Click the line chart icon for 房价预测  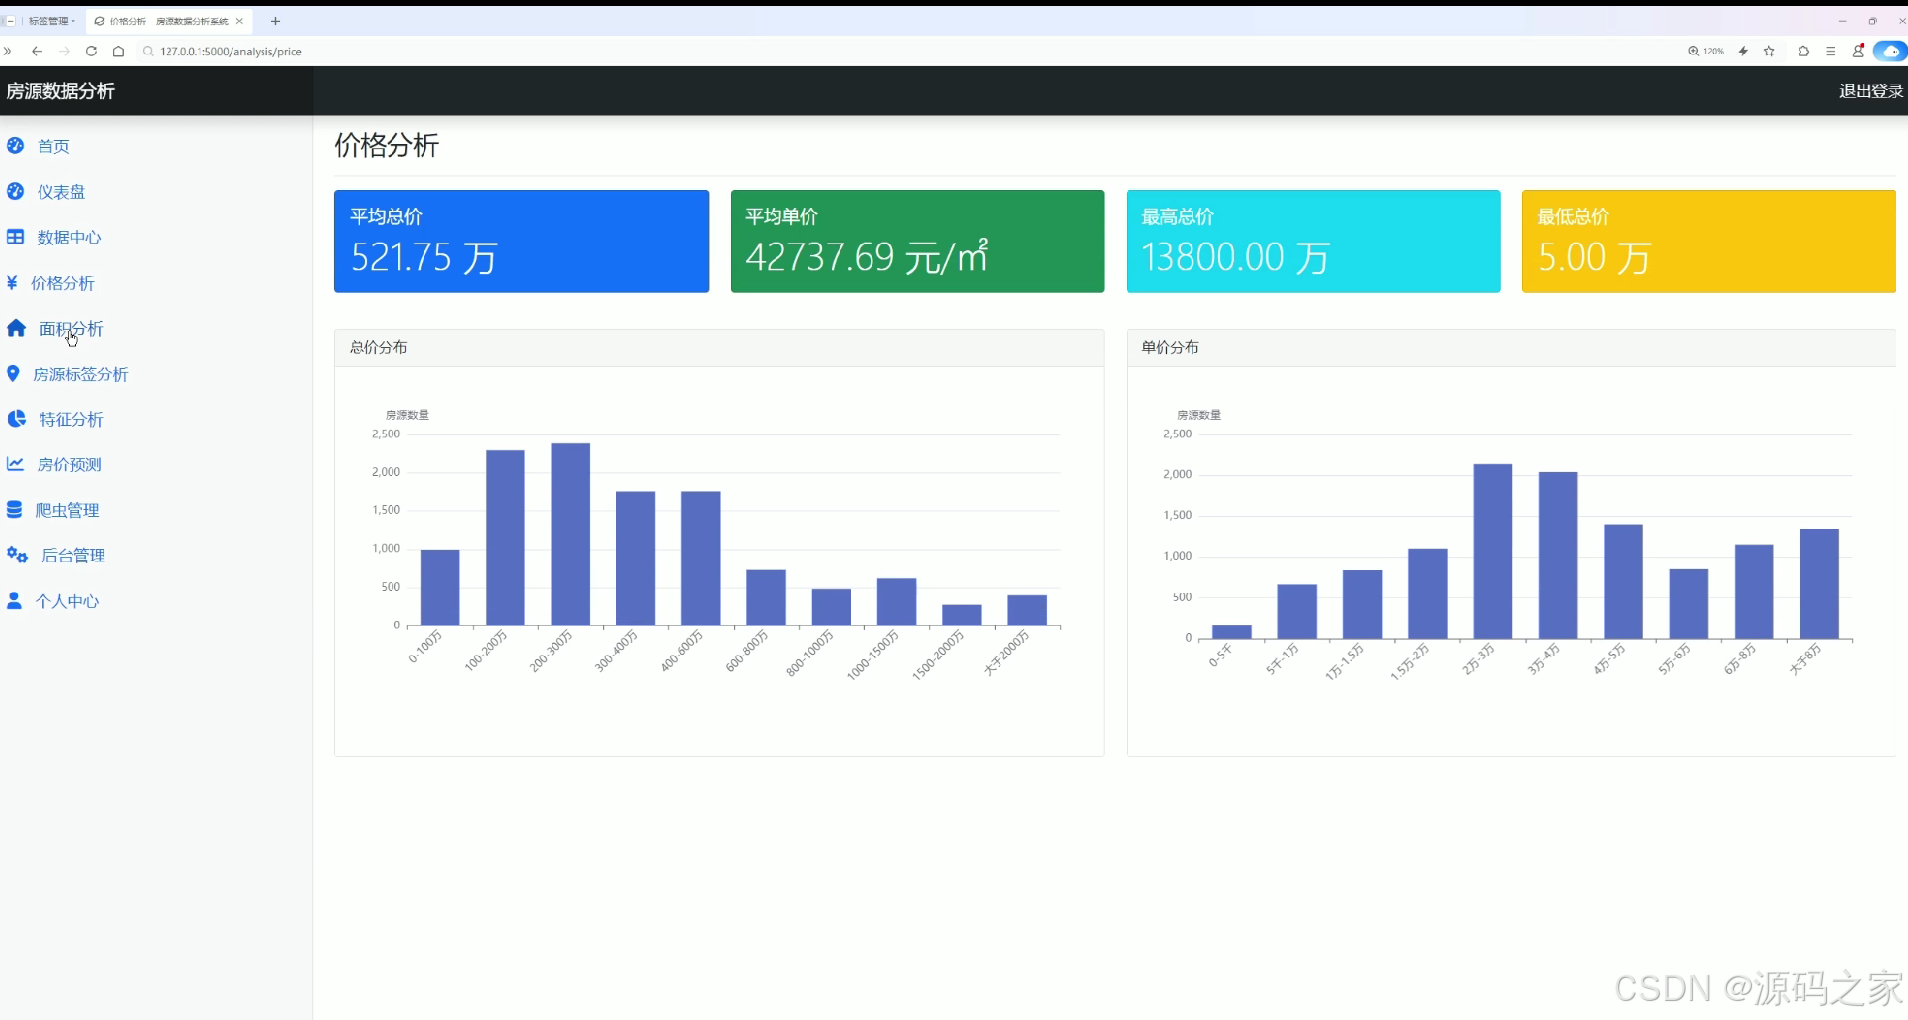(x=15, y=464)
